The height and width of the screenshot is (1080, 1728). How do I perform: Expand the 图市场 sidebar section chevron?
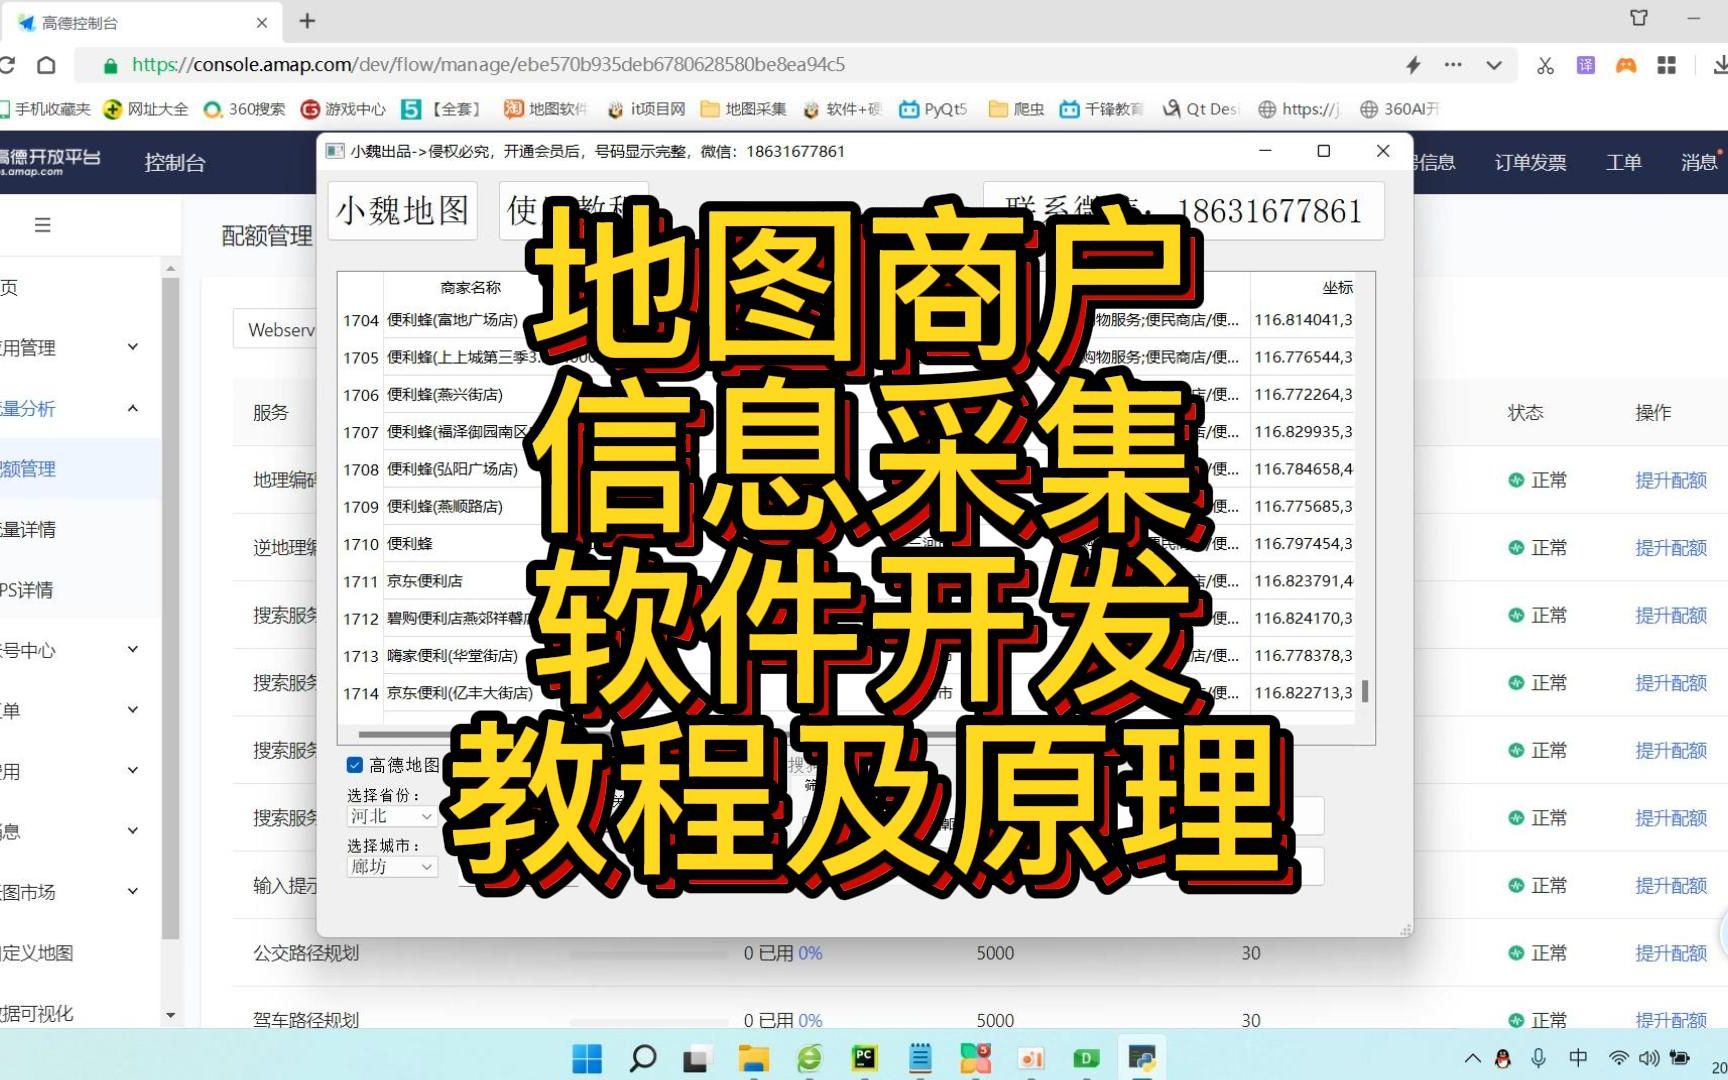[133, 892]
